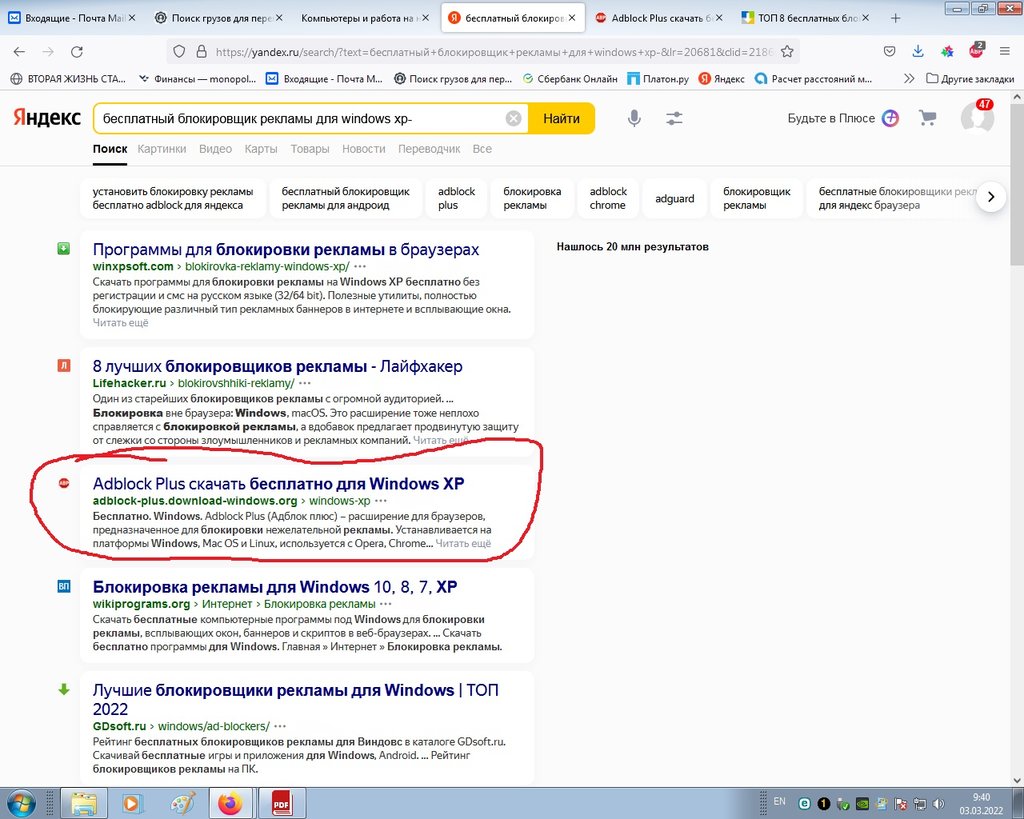1024x819 pixels.
Task: Open the Windows Start menu
Action: [20, 803]
